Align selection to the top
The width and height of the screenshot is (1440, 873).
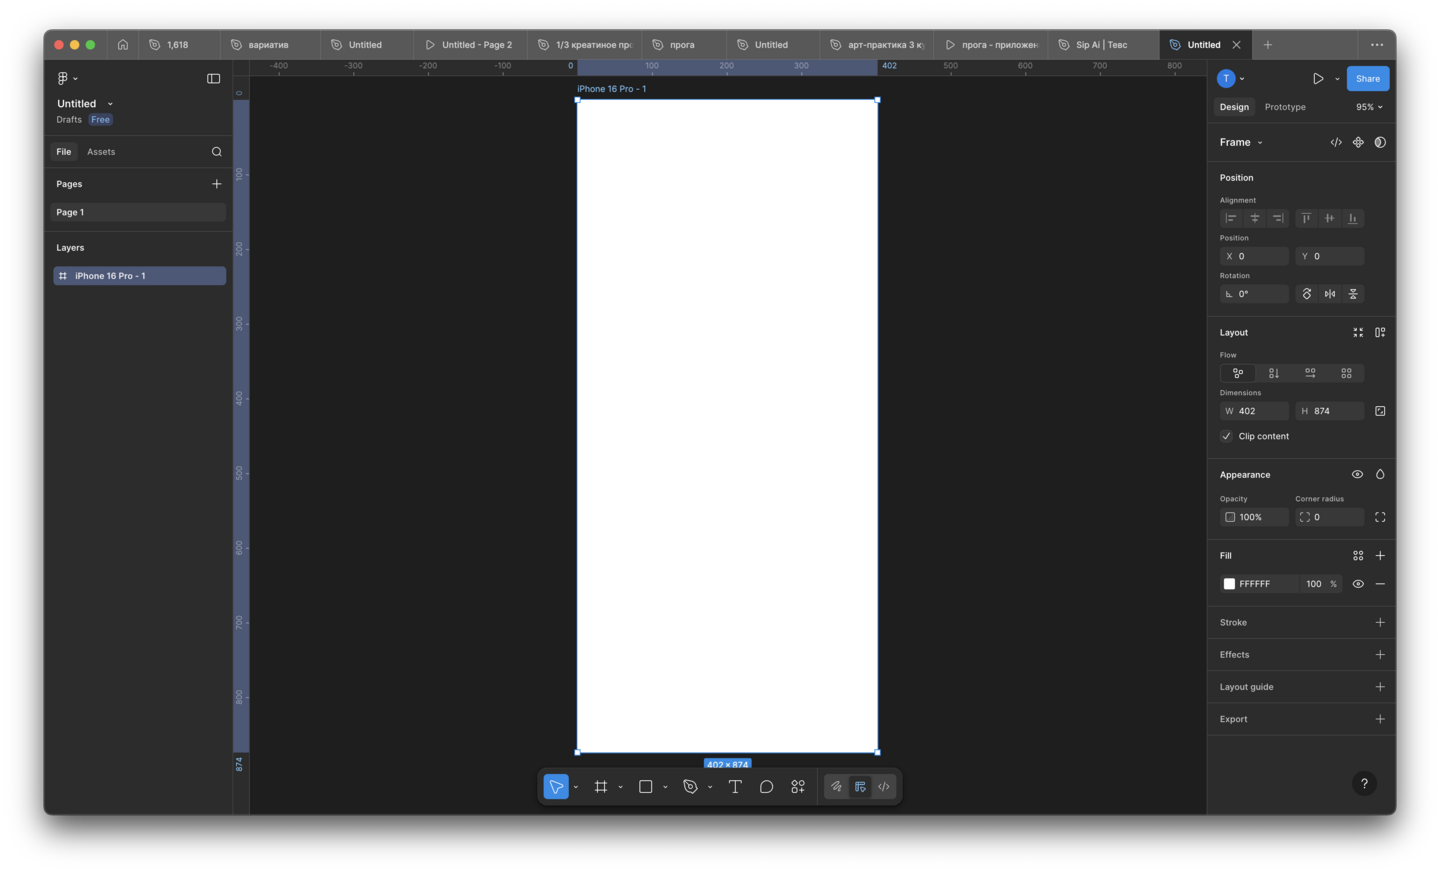[x=1306, y=218]
